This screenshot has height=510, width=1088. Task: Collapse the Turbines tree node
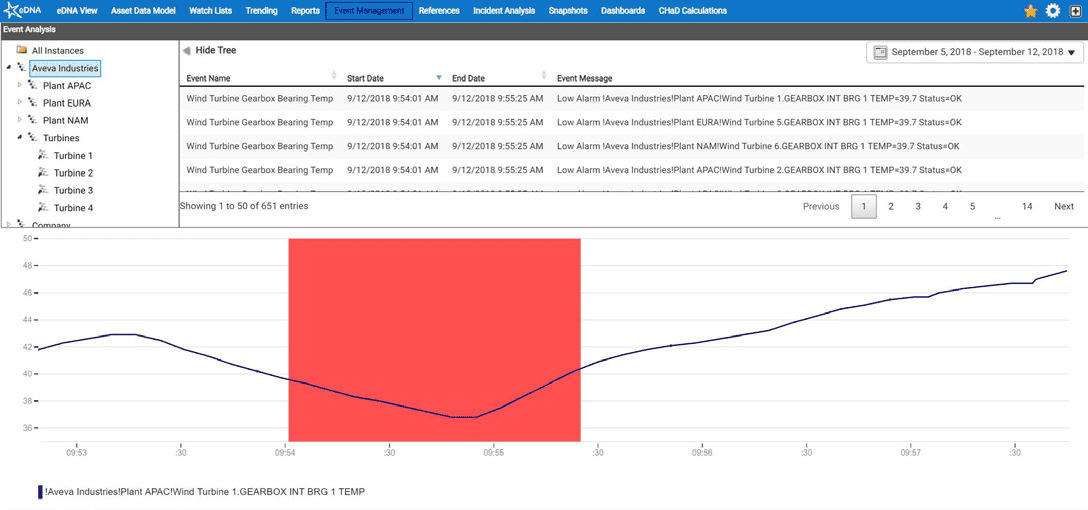(x=19, y=138)
